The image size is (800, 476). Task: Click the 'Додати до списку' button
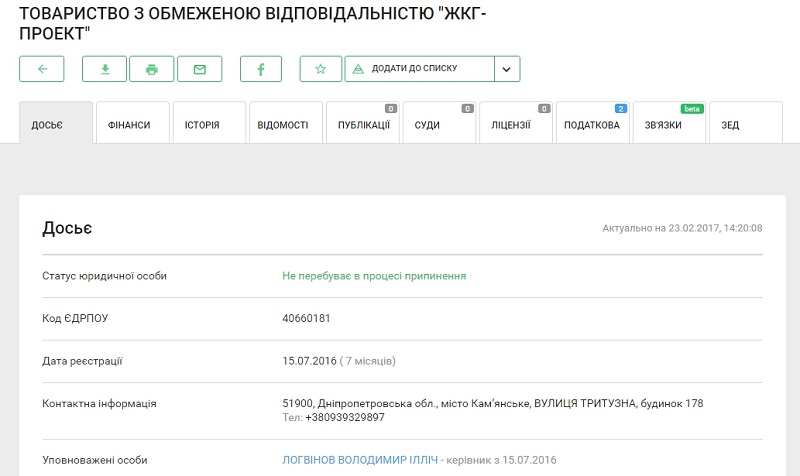point(419,69)
